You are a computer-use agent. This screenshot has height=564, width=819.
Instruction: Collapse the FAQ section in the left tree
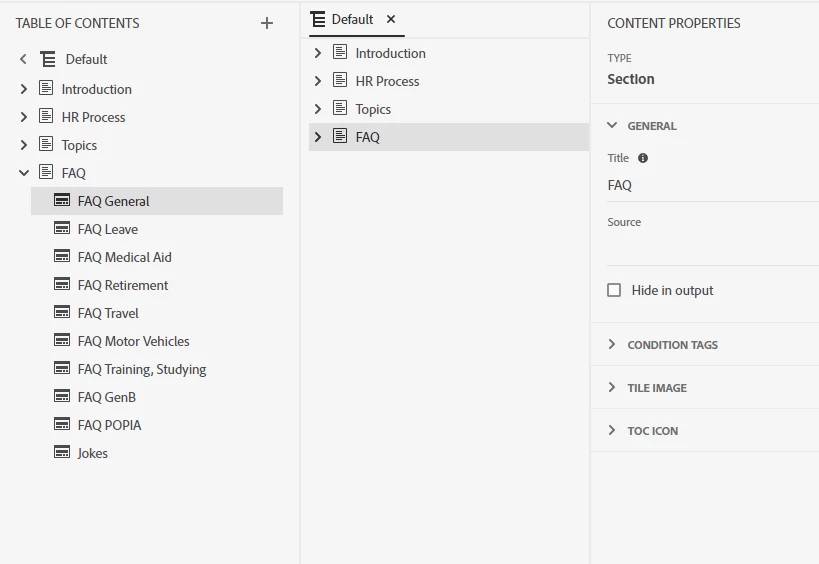click(24, 173)
